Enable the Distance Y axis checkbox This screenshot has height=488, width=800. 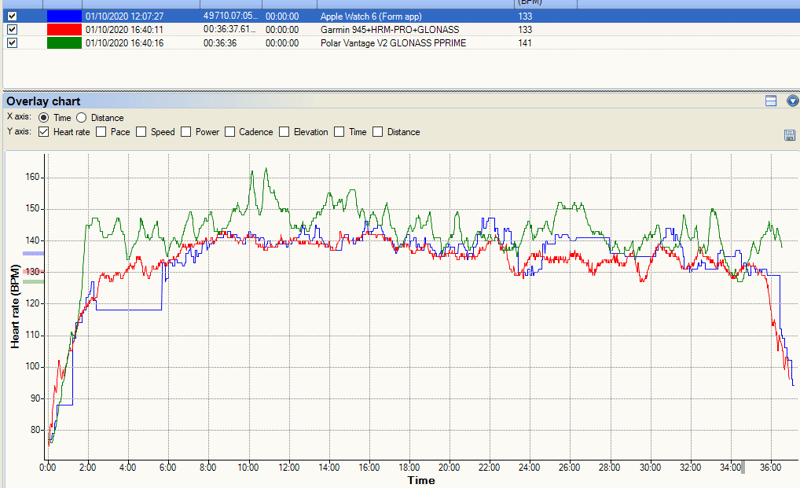[378, 132]
